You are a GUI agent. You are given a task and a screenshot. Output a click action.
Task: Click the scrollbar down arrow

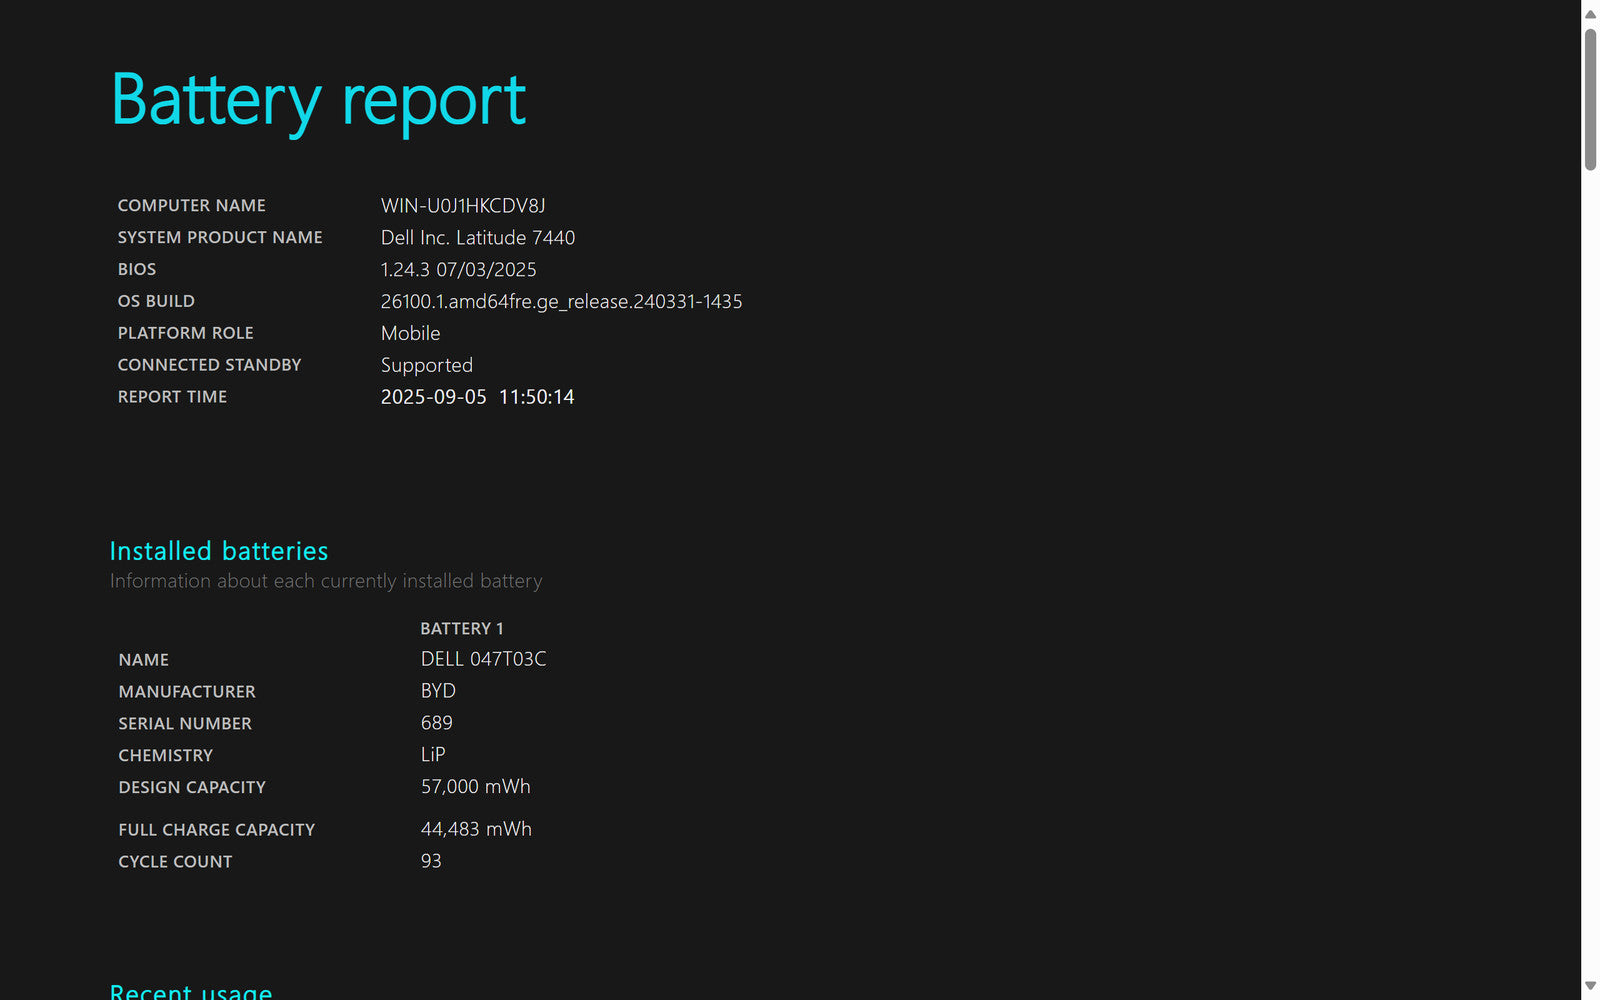point(1590,986)
